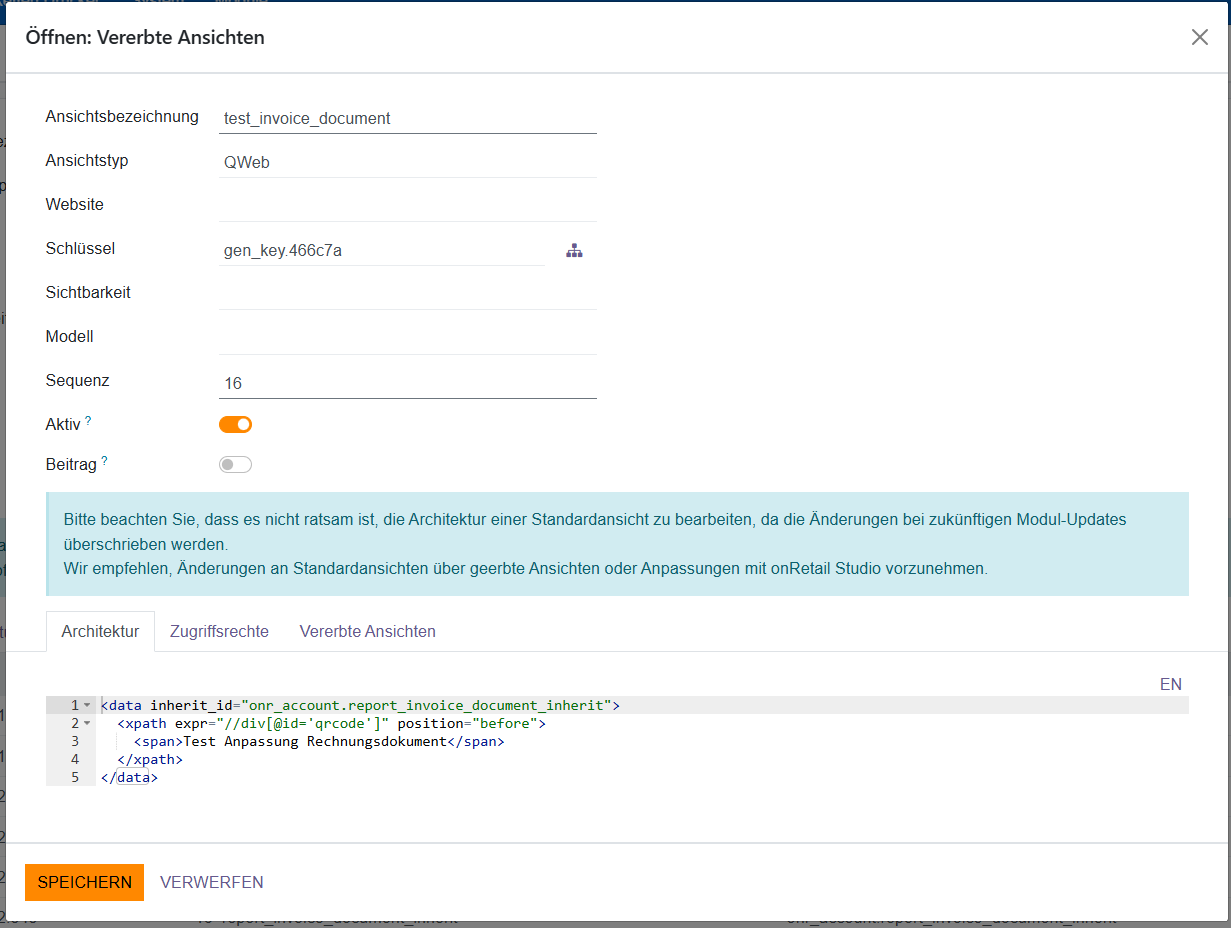Screen dimensions: 1231x928
Task: Open the Sichtbarkeit dropdown field
Action: tap(407, 294)
